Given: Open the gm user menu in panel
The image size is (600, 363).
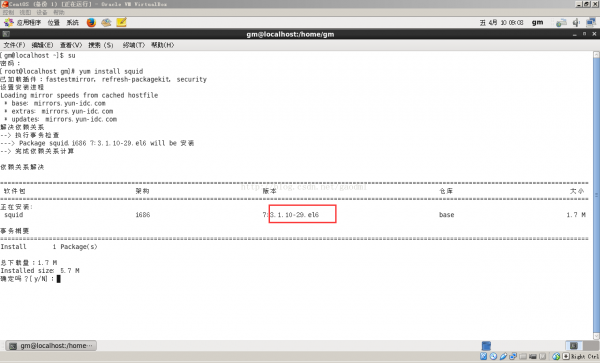Looking at the screenshot, I should pyautogui.click(x=537, y=23).
